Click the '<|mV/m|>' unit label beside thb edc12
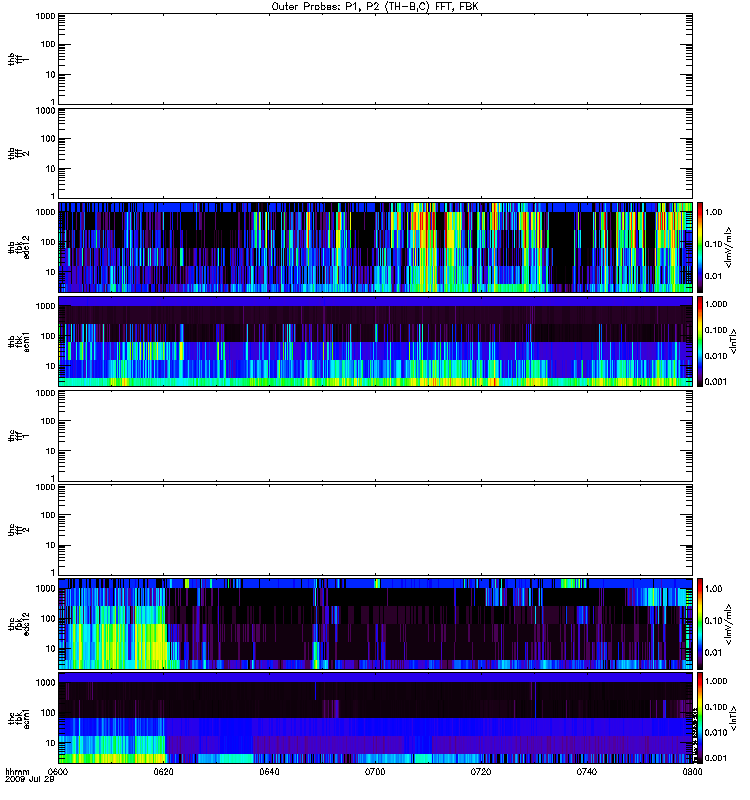The image size is (750, 800). [x=729, y=247]
